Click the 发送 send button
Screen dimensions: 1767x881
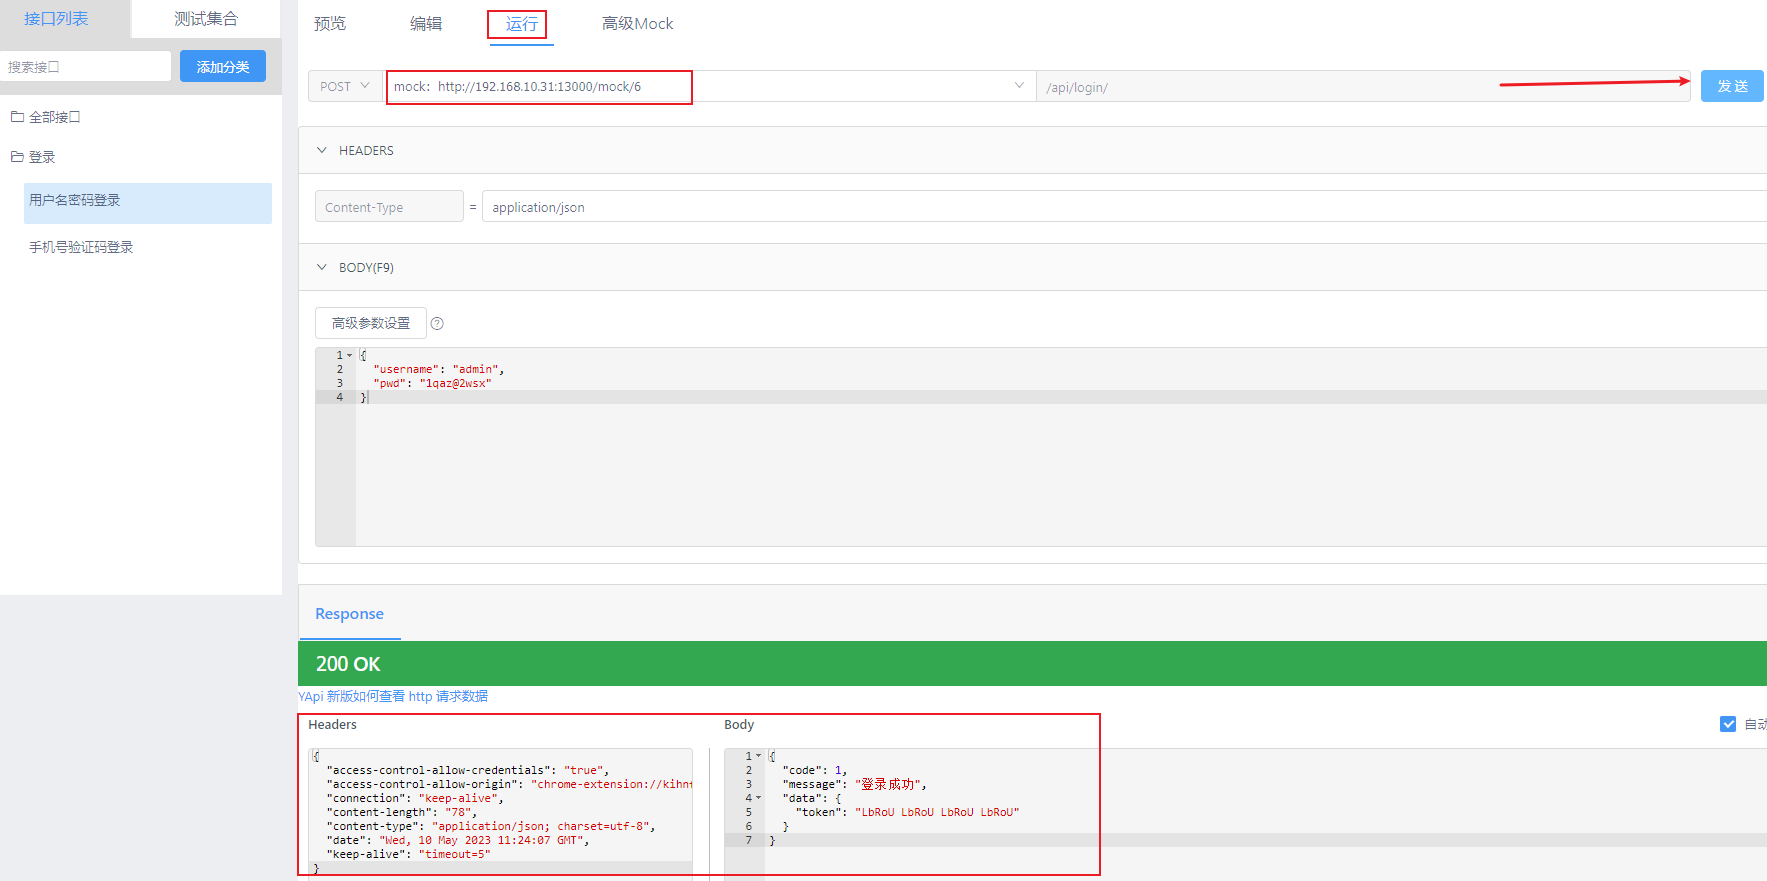[x=1732, y=86]
